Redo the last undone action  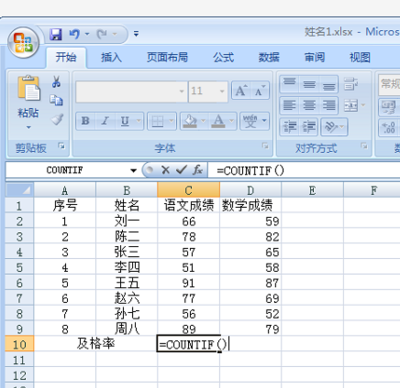(102, 34)
